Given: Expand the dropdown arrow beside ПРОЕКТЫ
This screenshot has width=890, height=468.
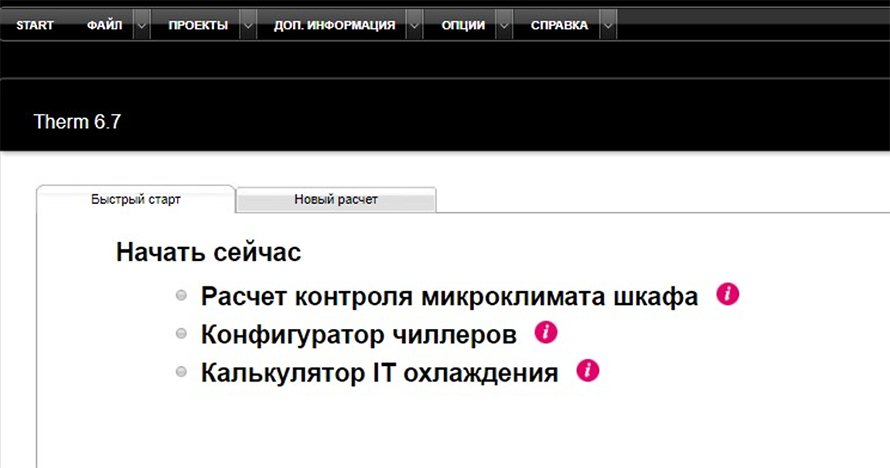Looking at the screenshot, I should (247, 26).
